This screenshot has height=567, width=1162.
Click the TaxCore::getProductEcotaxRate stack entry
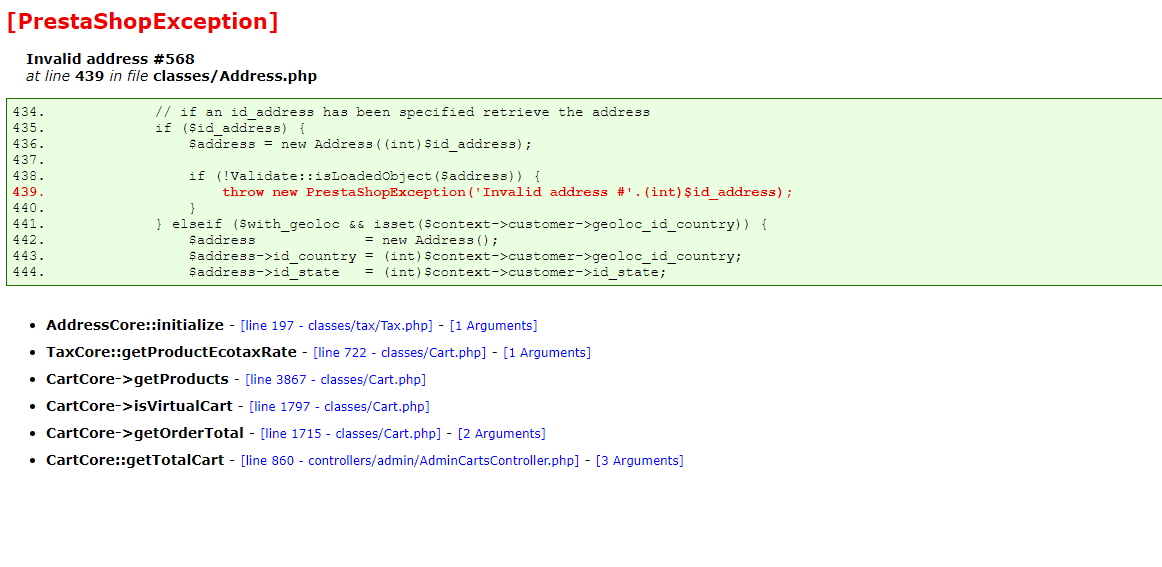(x=171, y=353)
